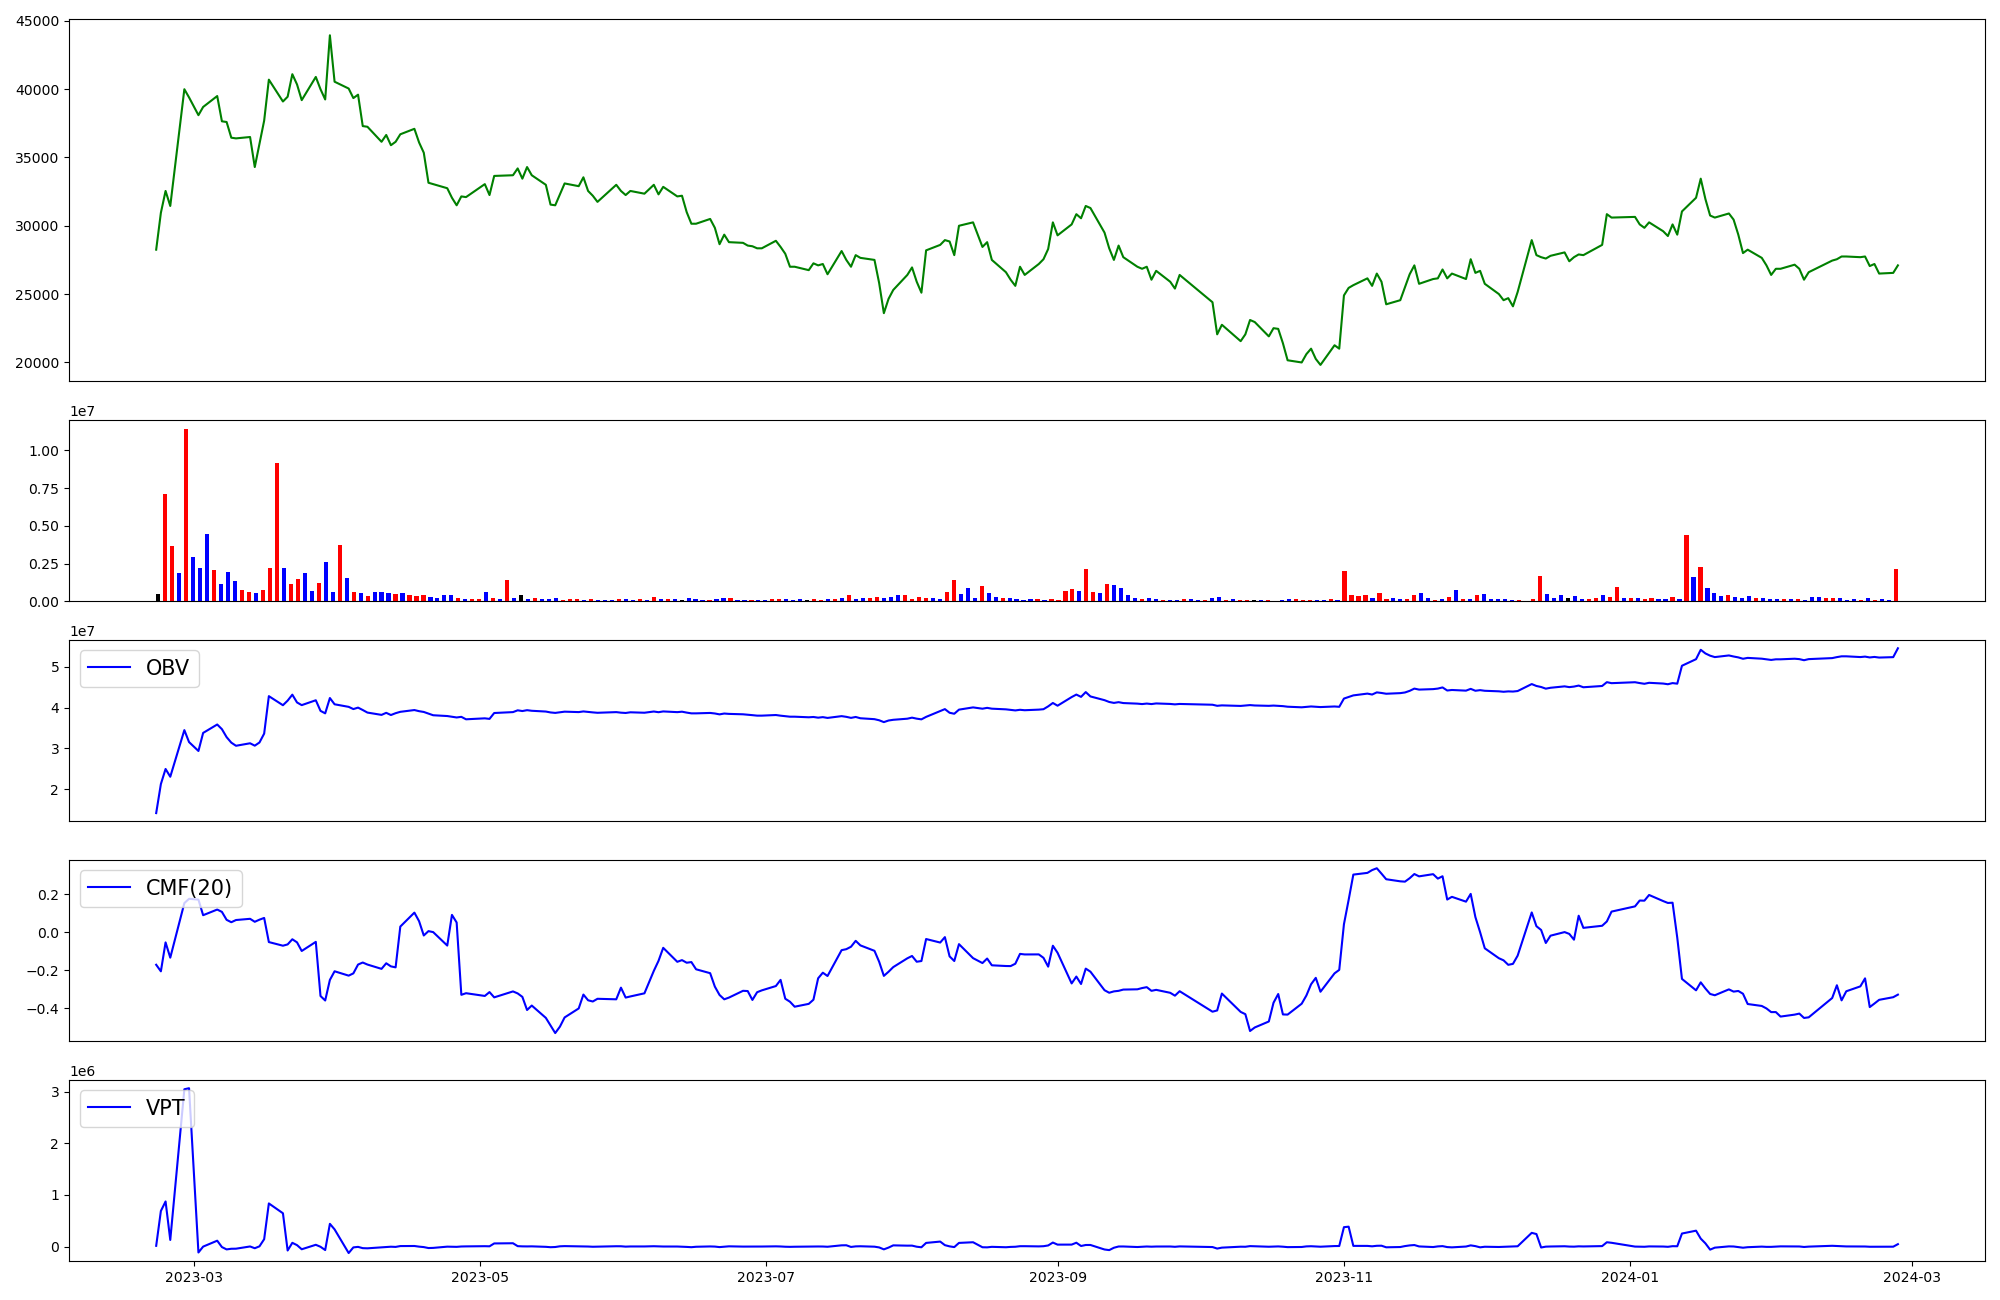Click the 35000 price axis tick label

37,158
